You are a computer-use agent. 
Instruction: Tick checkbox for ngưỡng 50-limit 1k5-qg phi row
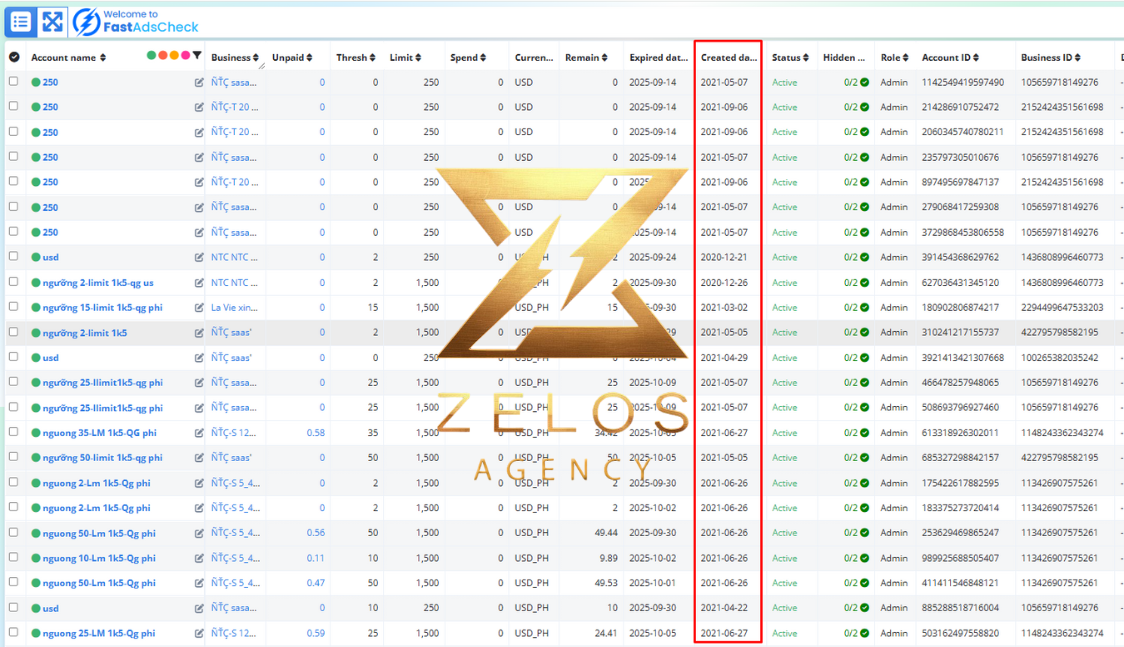coord(14,456)
